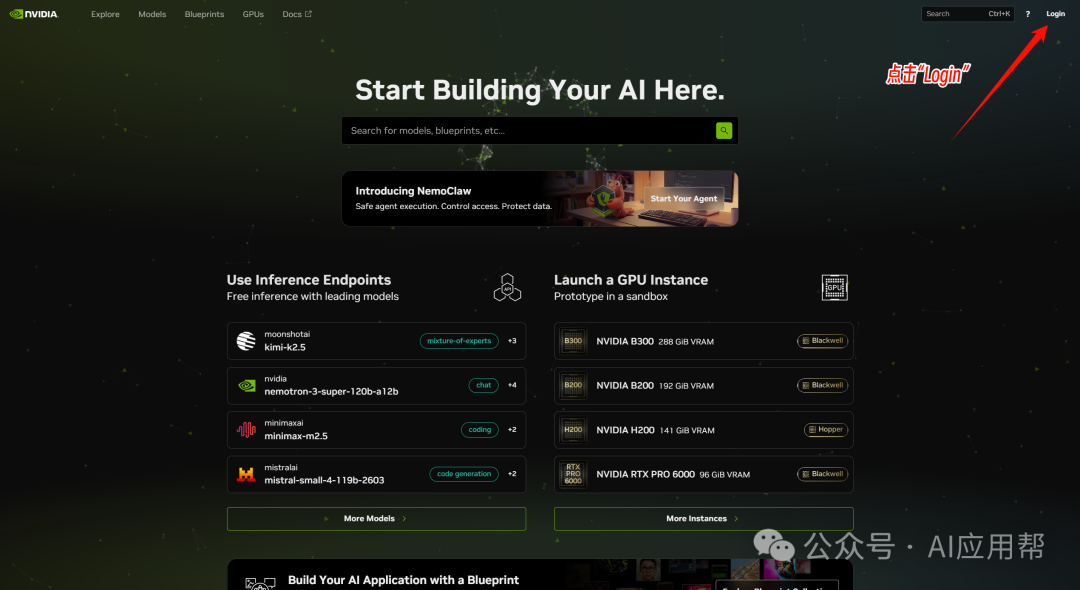Click the NVIDIA logo
1080x590 pixels.
tap(34, 14)
